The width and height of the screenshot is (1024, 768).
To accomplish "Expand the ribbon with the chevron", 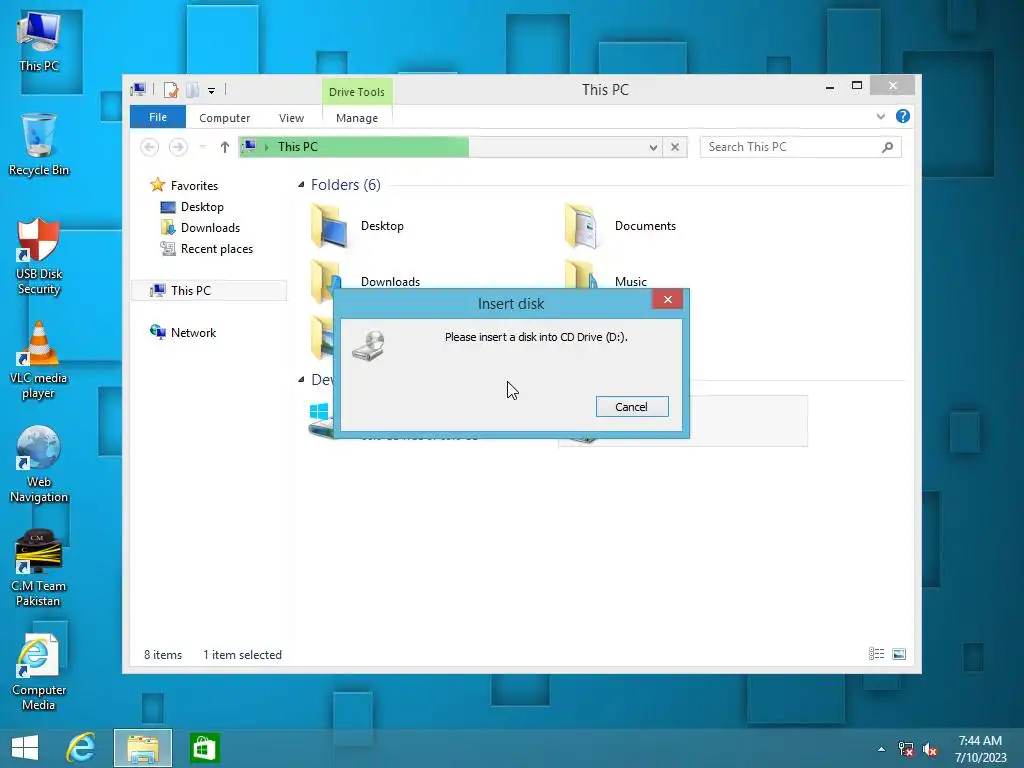I will point(880,116).
